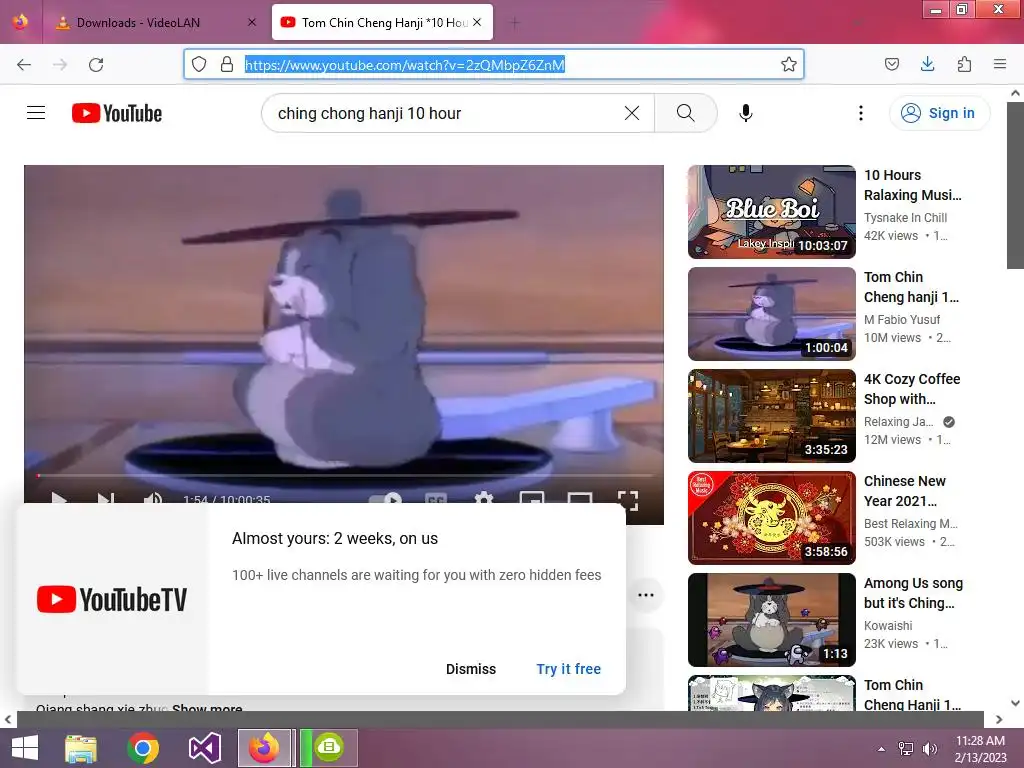Open Chinese New Year 2021 title
The width and height of the screenshot is (1024, 768).
pyautogui.click(x=904, y=490)
